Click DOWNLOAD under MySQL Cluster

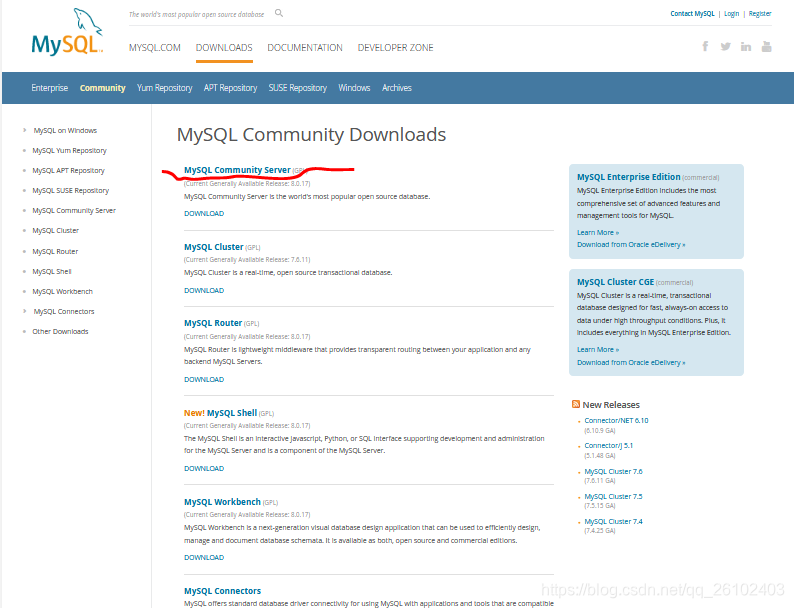204,290
